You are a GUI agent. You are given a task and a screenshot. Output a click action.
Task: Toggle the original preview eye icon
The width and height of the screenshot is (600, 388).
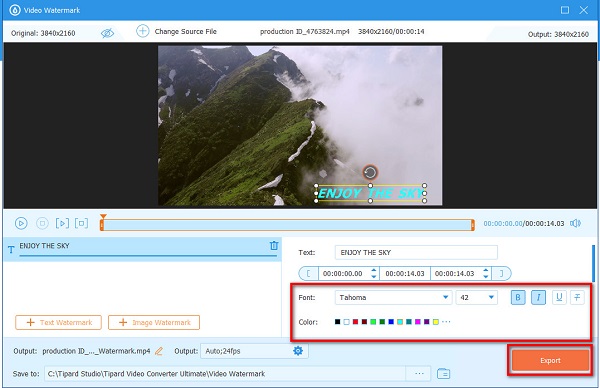click(107, 33)
